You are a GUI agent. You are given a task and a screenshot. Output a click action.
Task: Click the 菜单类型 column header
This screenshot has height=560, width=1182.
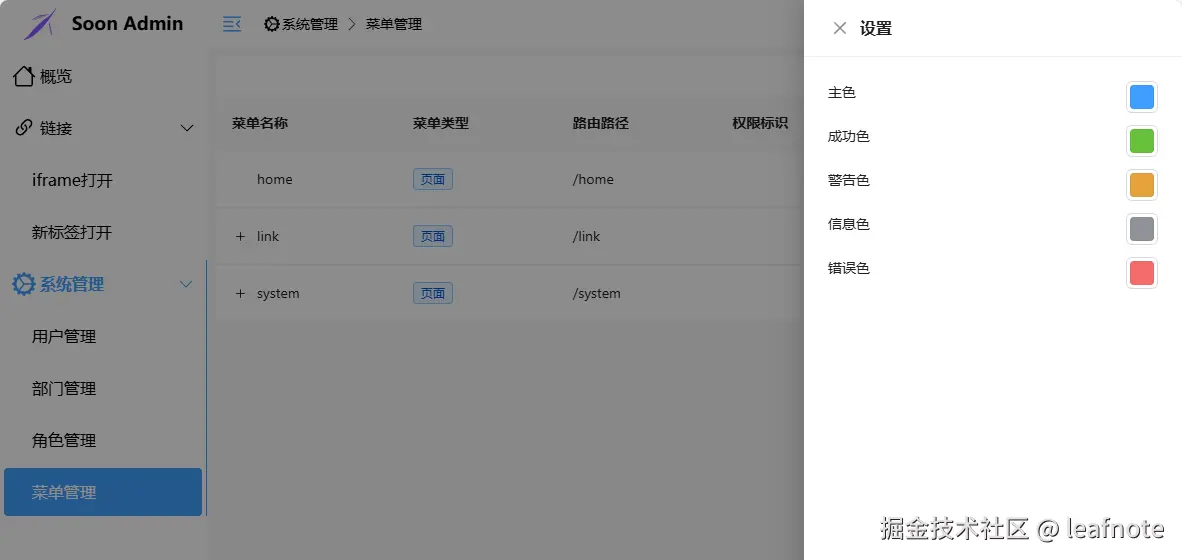(x=441, y=123)
